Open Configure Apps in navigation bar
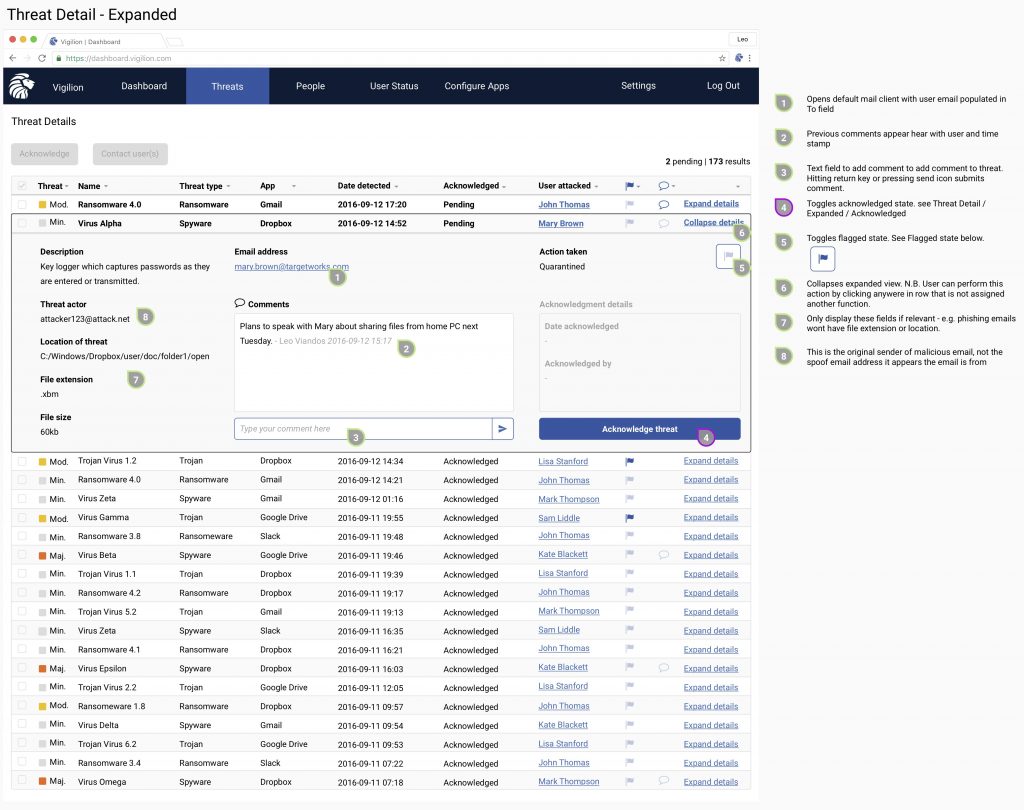The width and height of the screenshot is (1024, 810). 477,86
